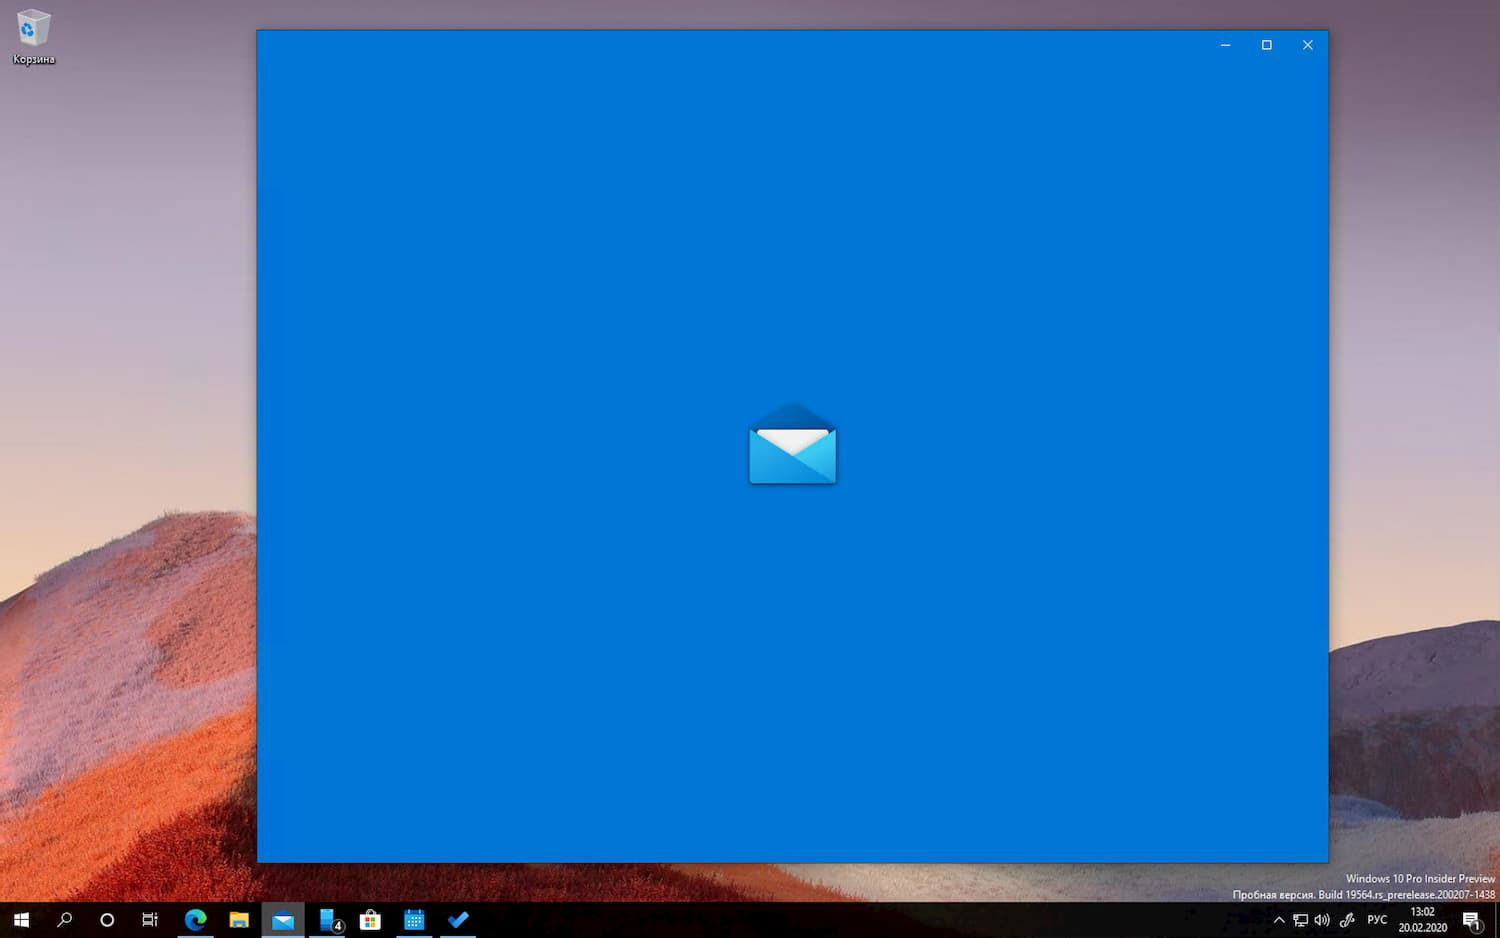This screenshot has height=938, width=1500.
Task: Open the Microsoft Store app
Action: tap(370, 920)
